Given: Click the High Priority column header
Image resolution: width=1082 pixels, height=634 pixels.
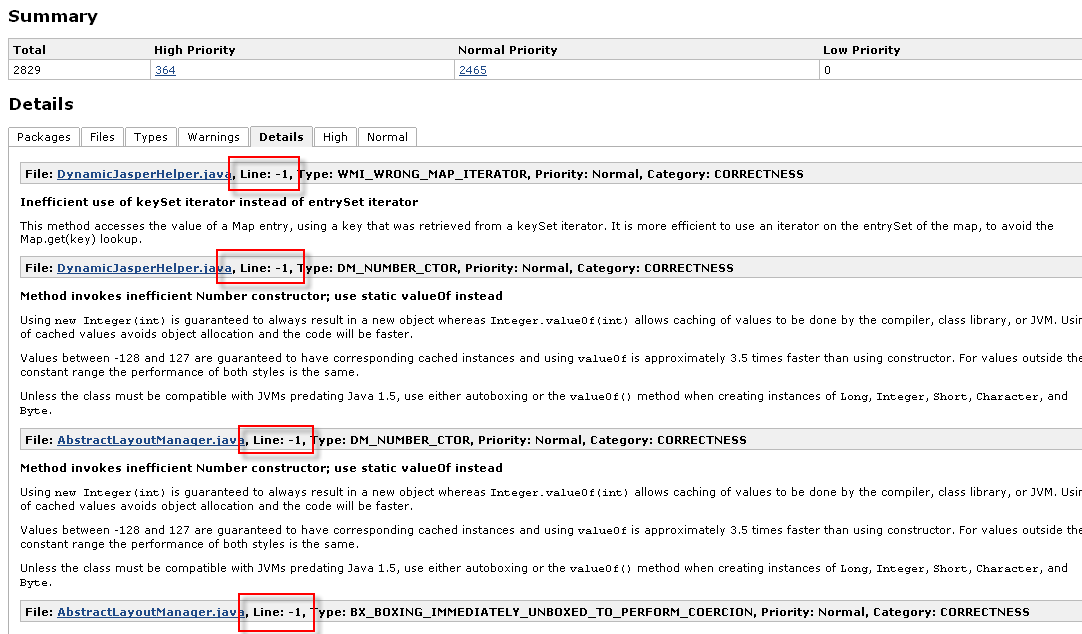Looking at the screenshot, I should coord(195,50).
